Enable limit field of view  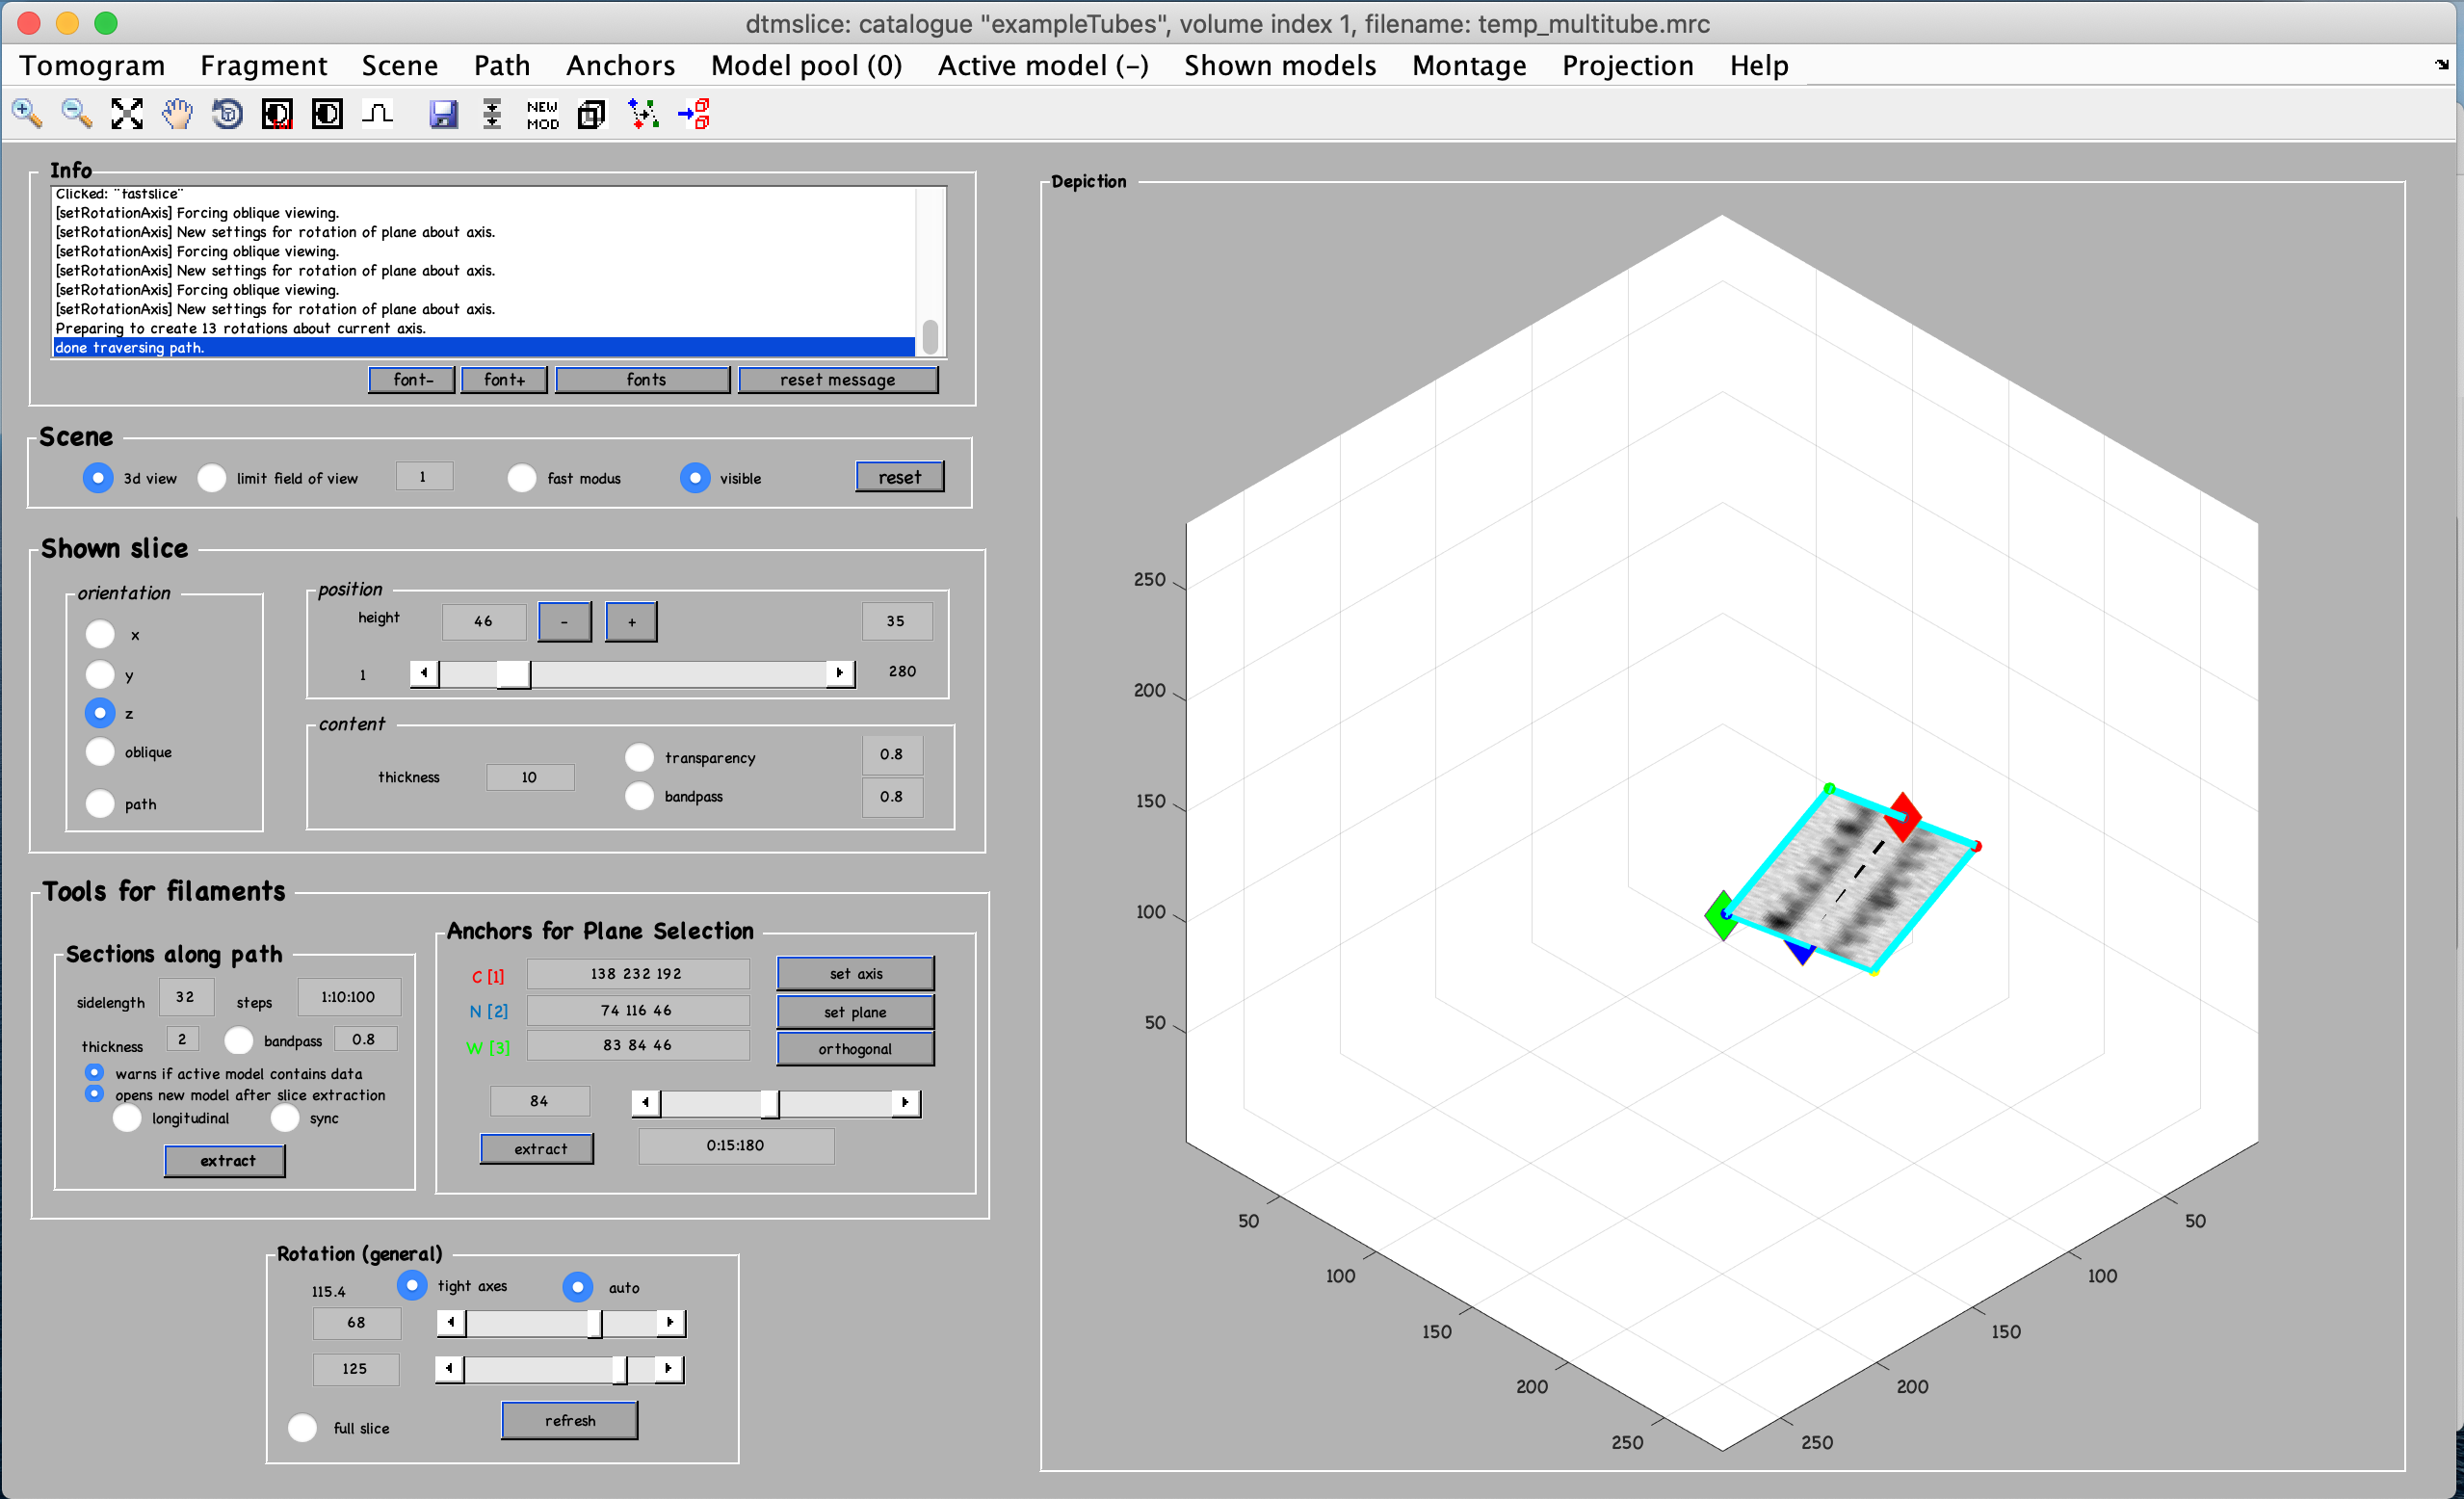coord(212,478)
